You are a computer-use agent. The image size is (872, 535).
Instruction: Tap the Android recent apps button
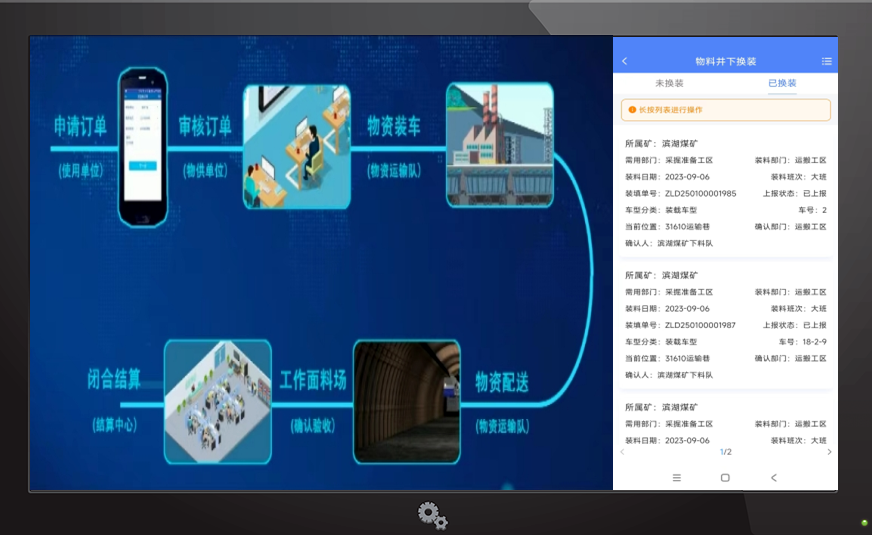click(677, 478)
